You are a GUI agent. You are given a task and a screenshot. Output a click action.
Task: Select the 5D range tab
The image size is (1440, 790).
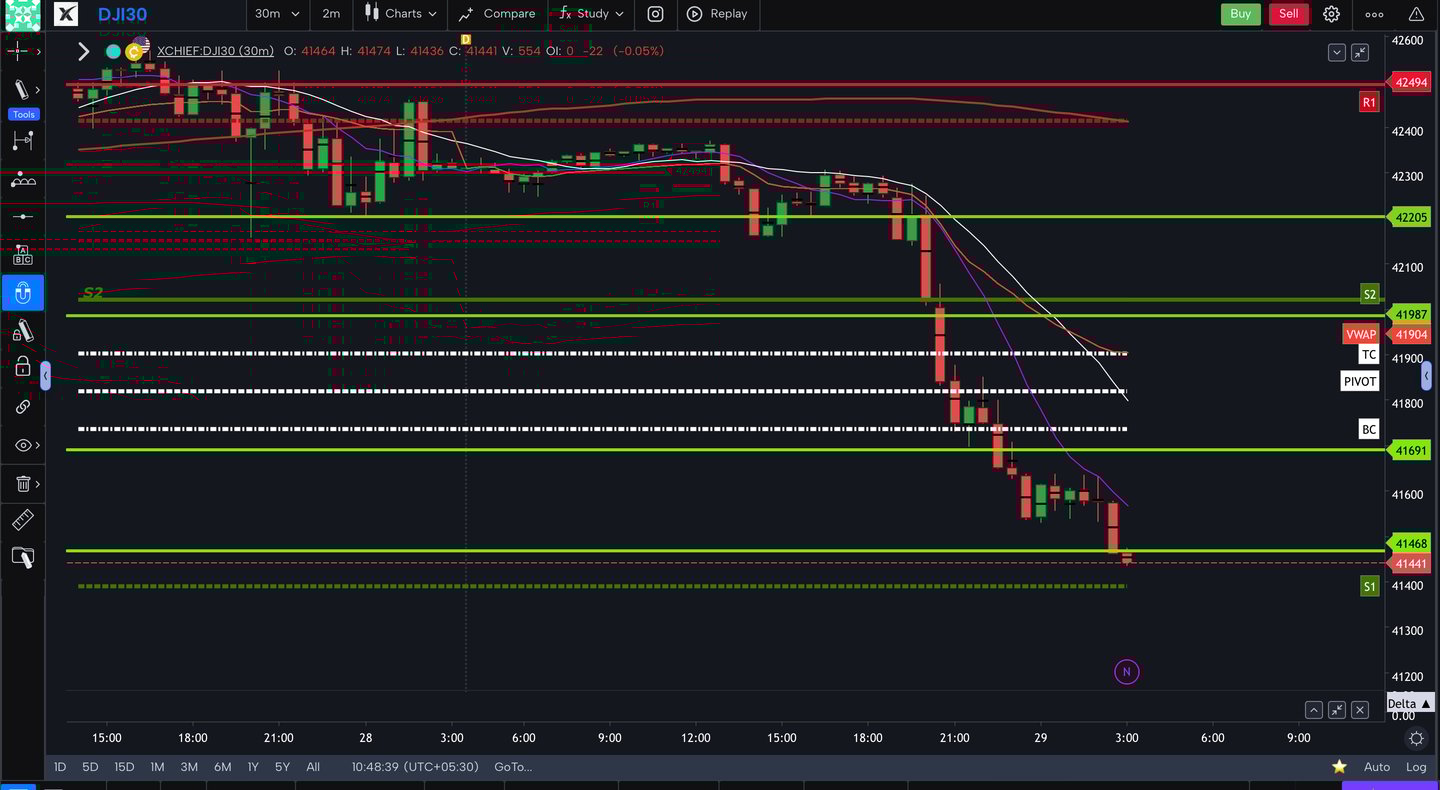90,767
